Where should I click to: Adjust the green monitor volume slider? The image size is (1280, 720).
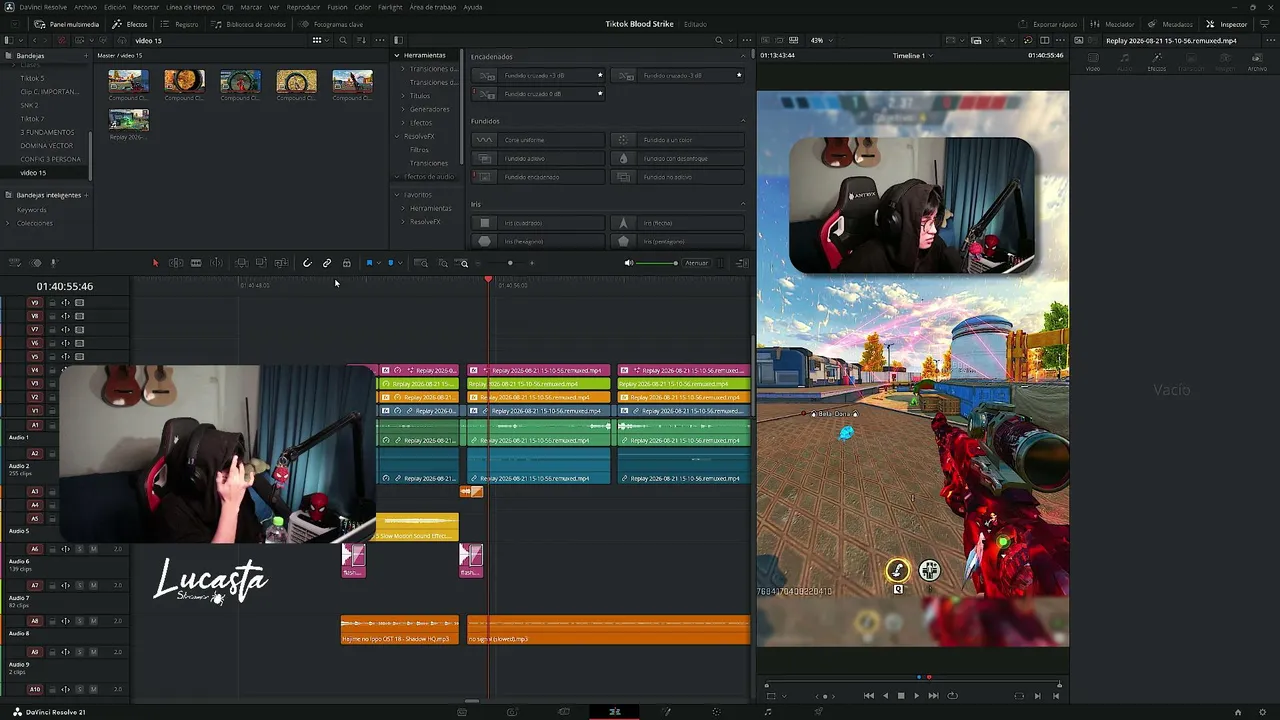(658, 263)
